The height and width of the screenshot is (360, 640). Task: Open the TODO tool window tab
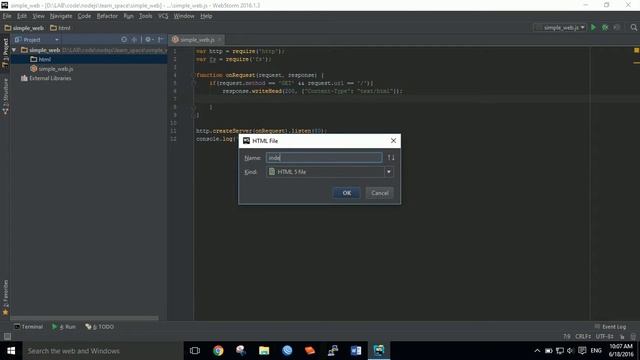click(100, 327)
